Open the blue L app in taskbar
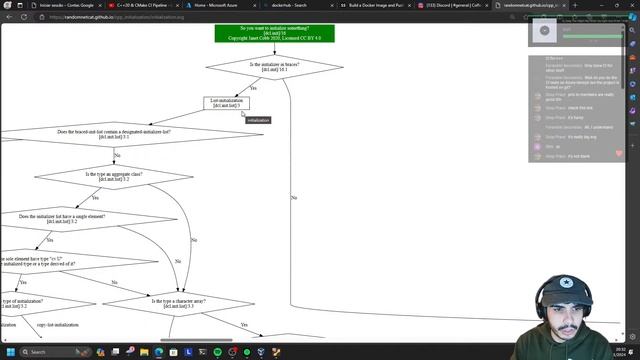640x360 pixels. click(x=188, y=352)
